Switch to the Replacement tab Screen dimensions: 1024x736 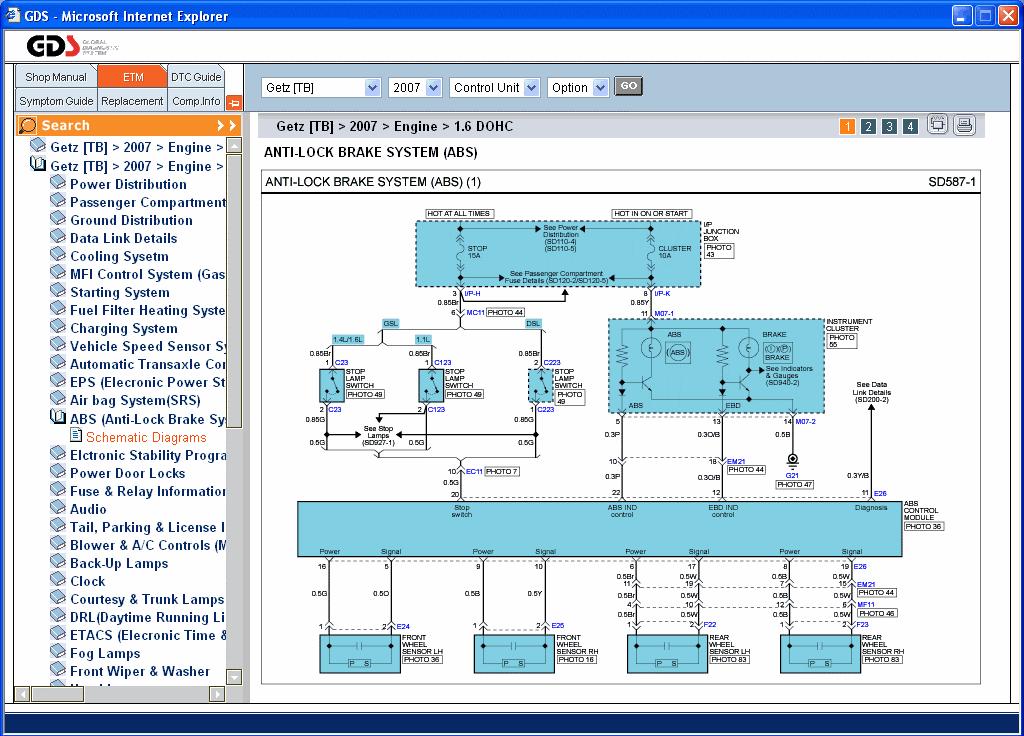pos(132,101)
